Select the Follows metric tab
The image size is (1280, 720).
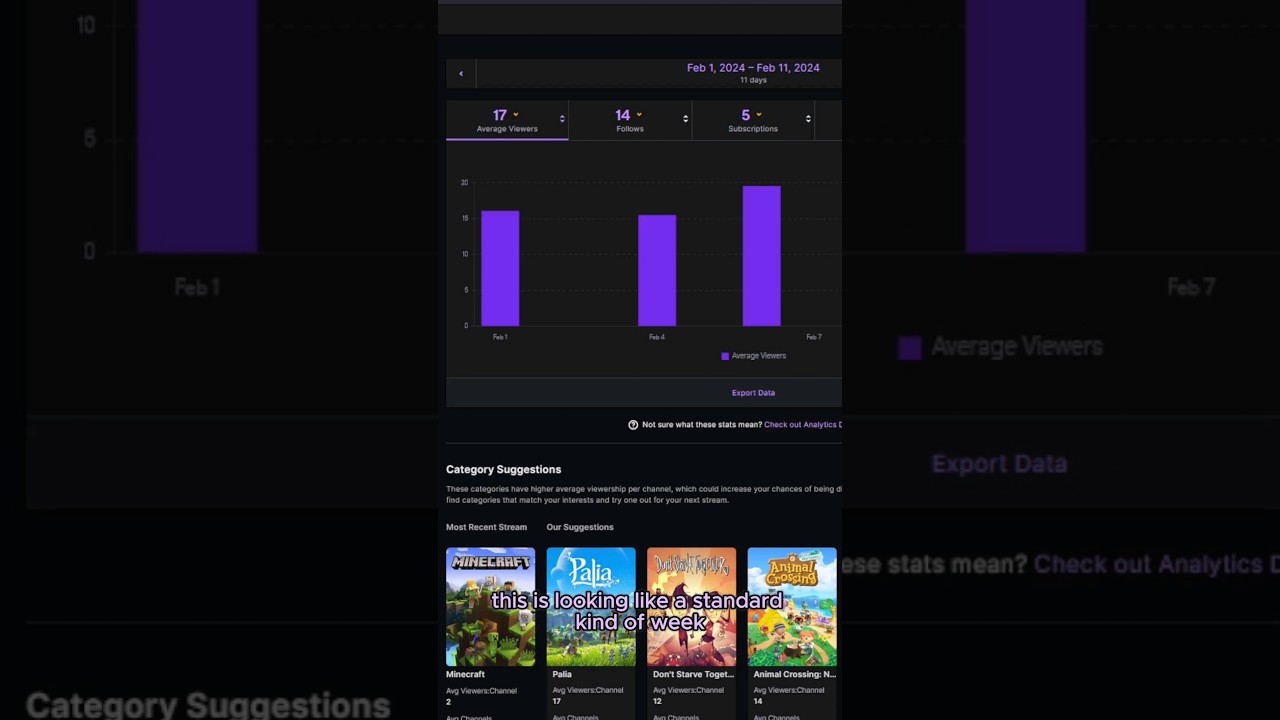coord(630,120)
